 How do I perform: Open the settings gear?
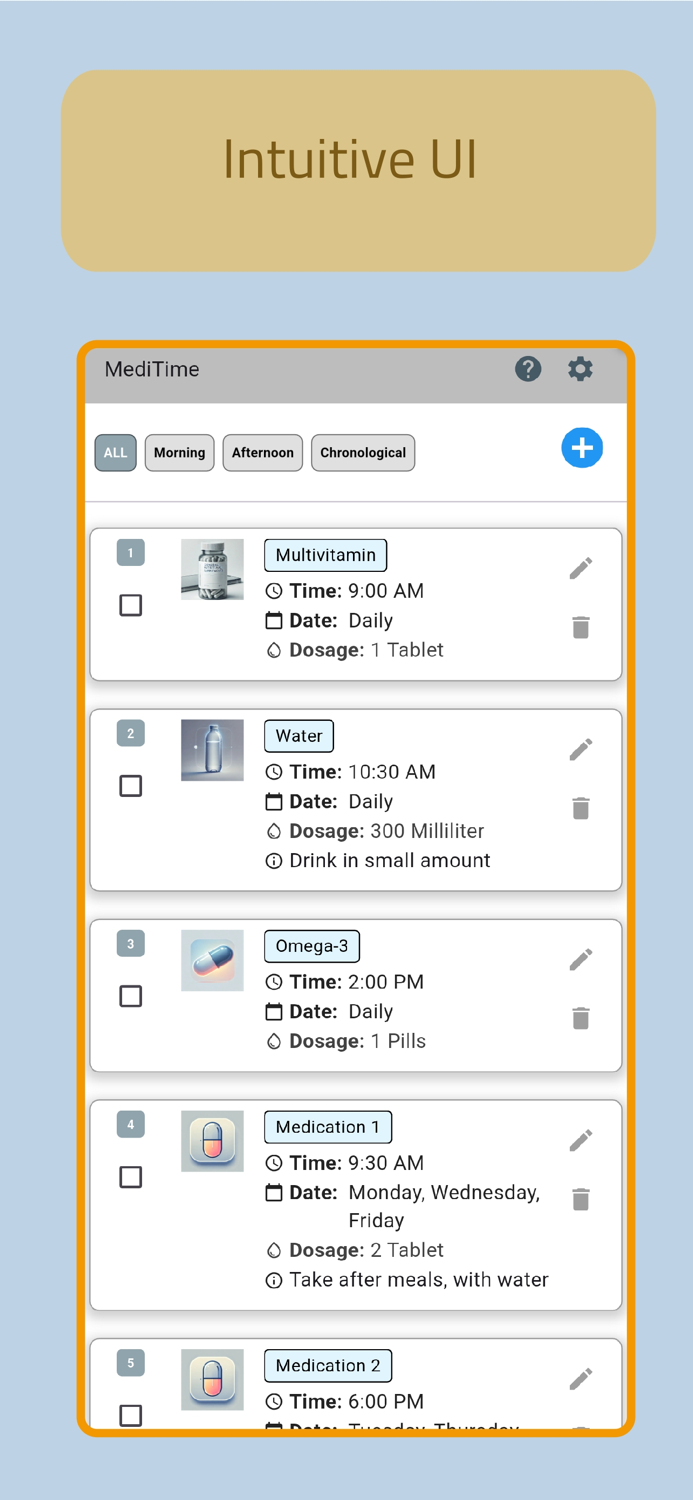pos(580,369)
